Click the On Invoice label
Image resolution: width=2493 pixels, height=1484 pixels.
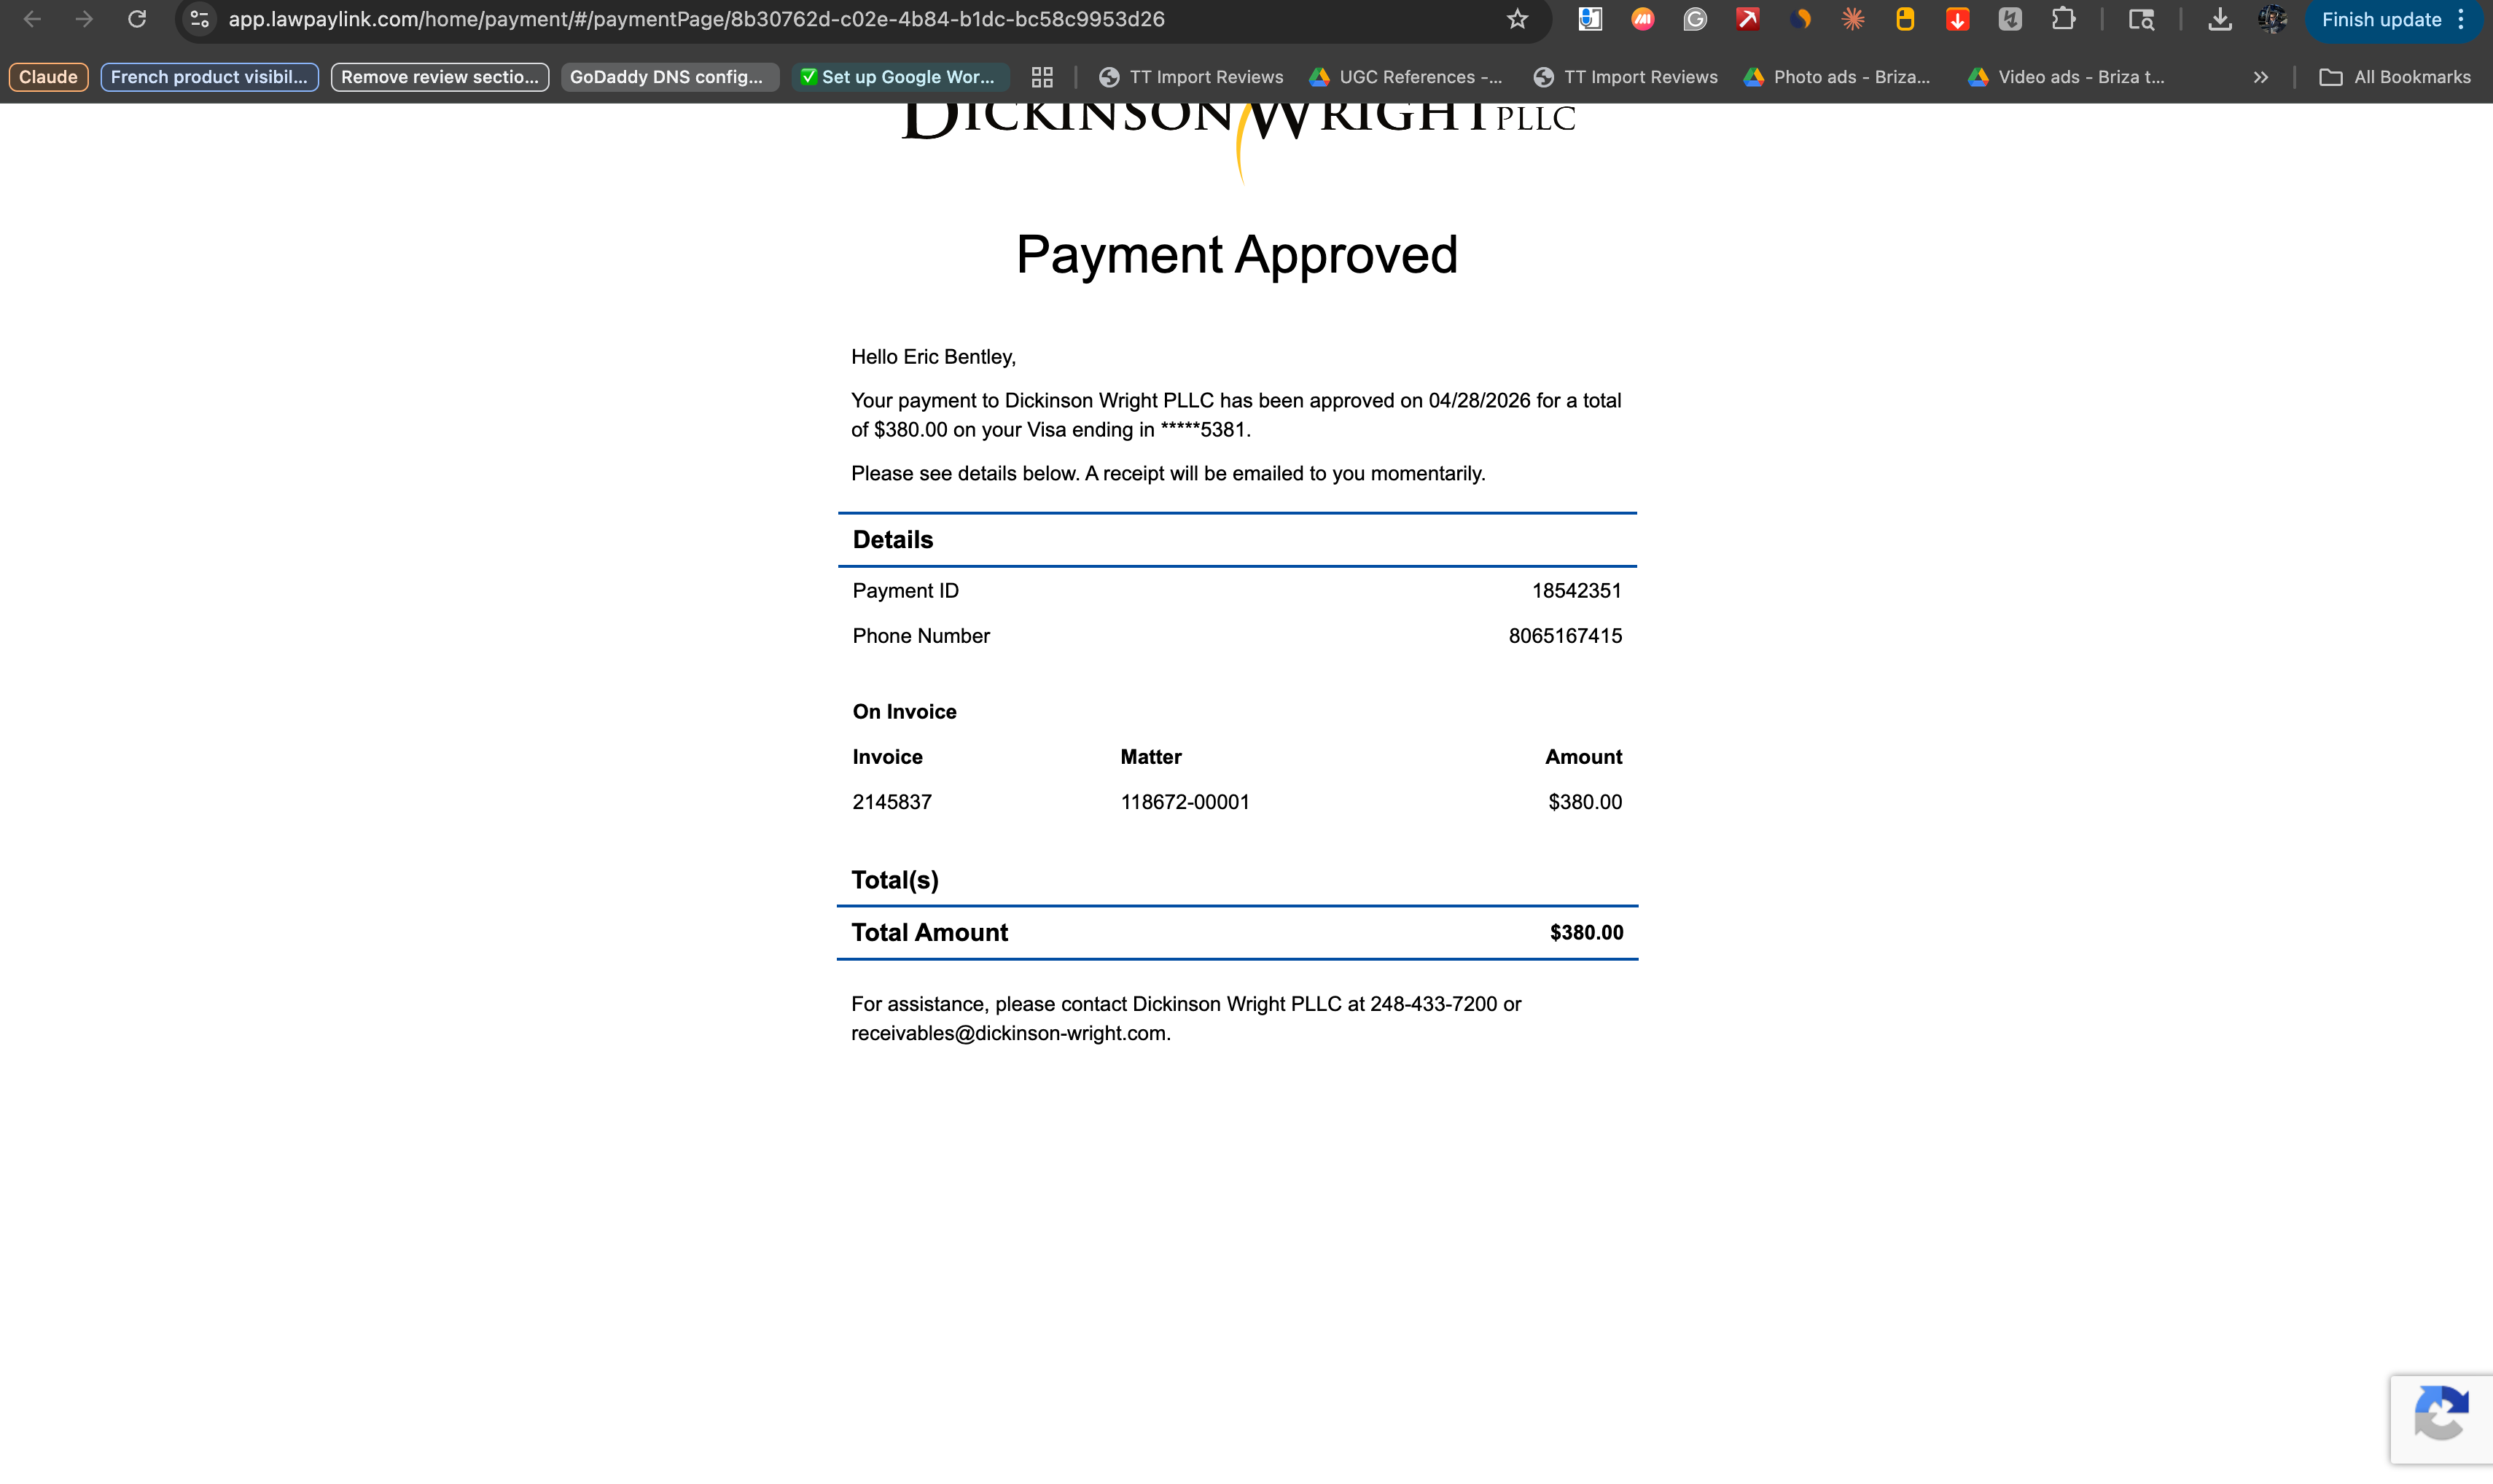pyautogui.click(x=905, y=712)
